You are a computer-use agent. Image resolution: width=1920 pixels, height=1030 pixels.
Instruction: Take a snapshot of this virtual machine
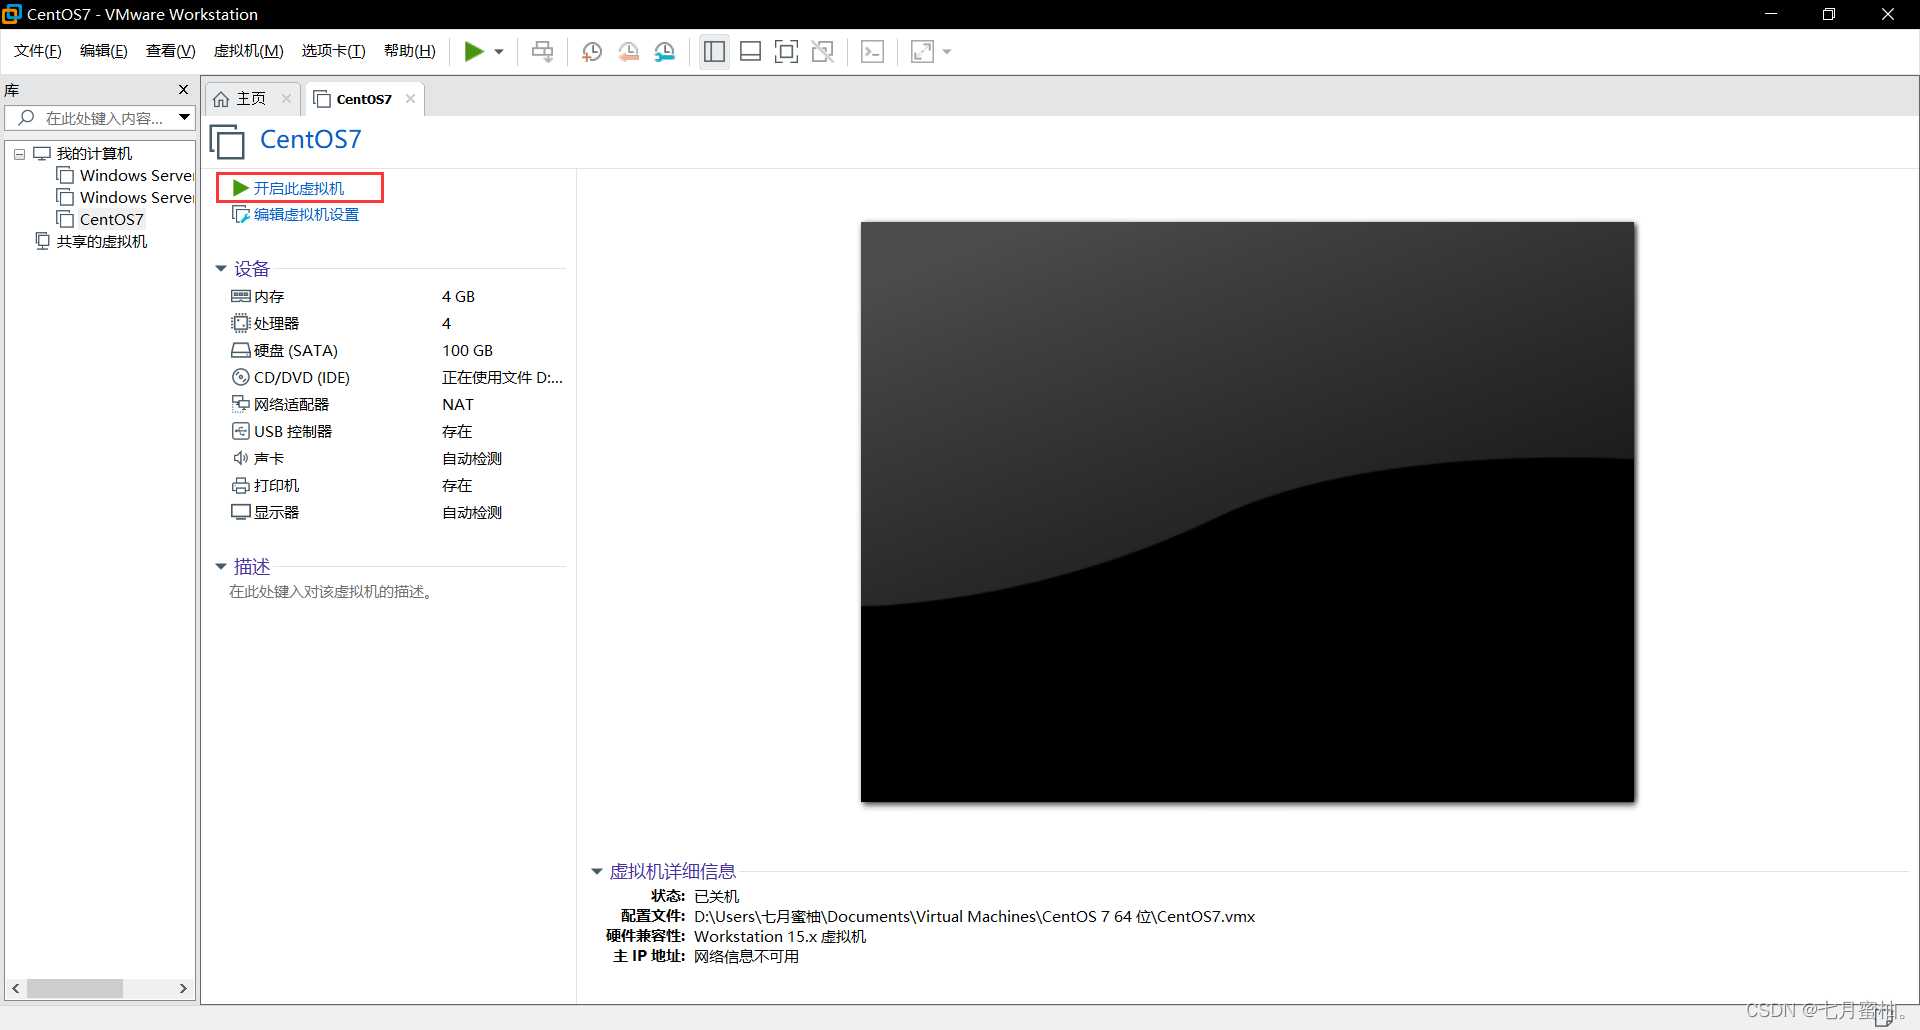[x=592, y=51]
